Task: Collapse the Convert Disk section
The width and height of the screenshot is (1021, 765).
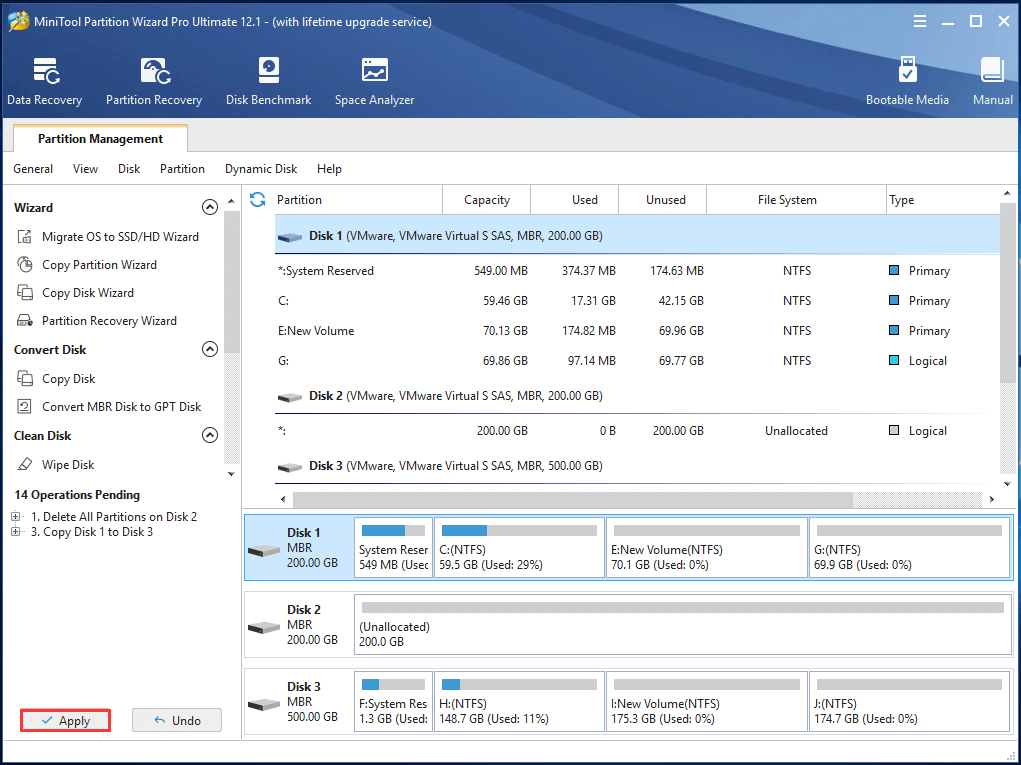Action: tap(210, 350)
